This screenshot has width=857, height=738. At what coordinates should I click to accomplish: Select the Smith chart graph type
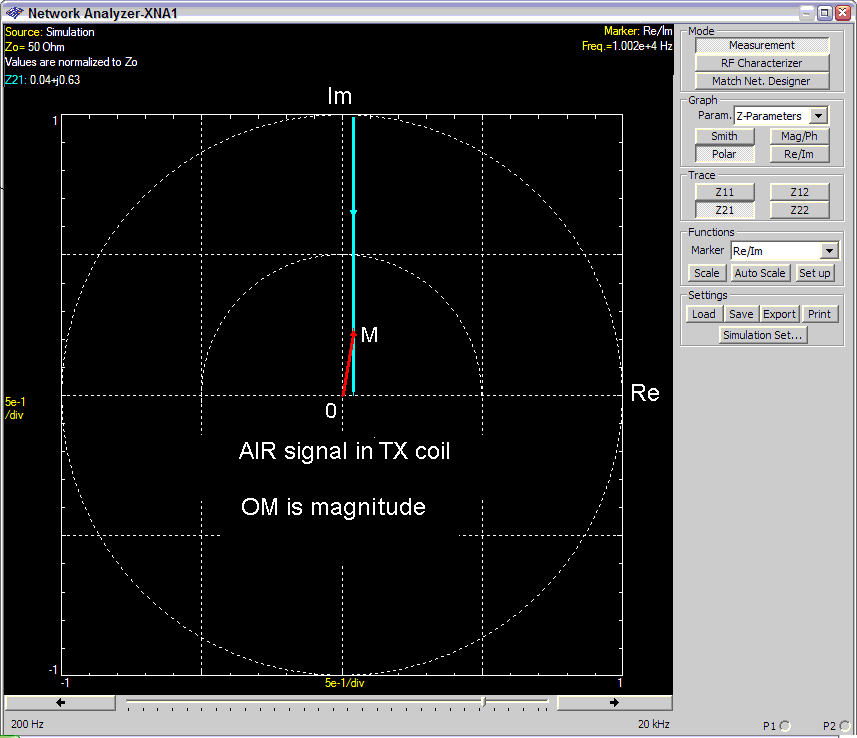(x=725, y=136)
